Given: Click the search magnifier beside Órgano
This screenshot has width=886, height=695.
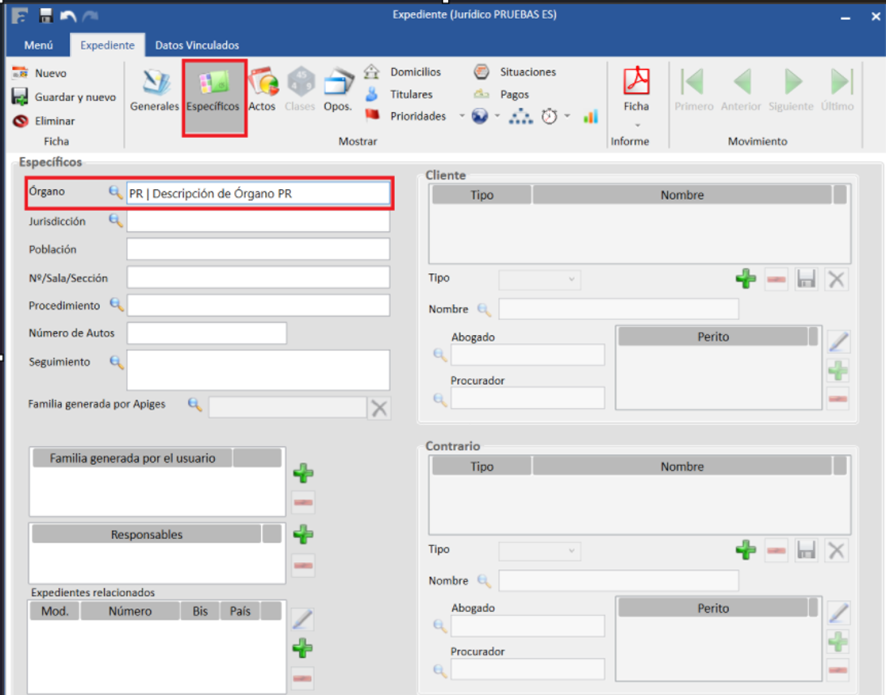Looking at the screenshot, I should pyautogui.click(x=116, y=193).
